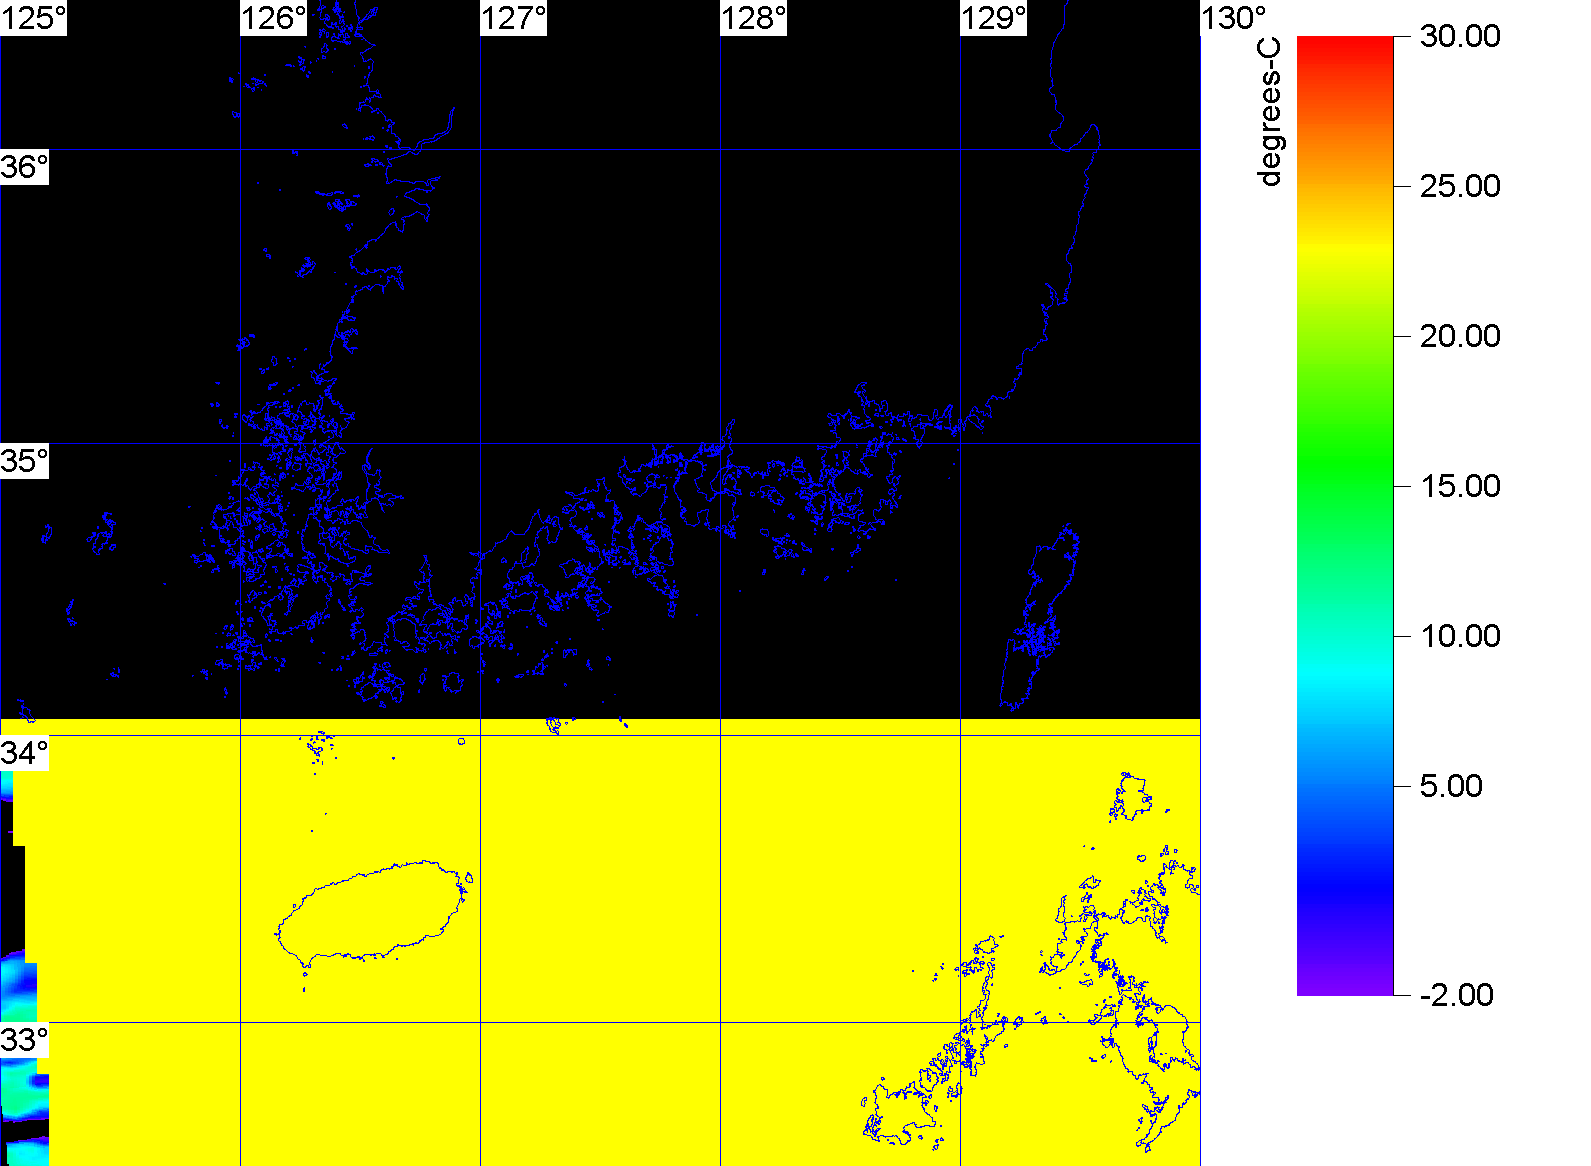Image resolution: width=1591 pixels, height=1166 pixels.
Task: Click the elongated island outline east of 129°
Action: pyautogui.click(x=1040, y=618)
